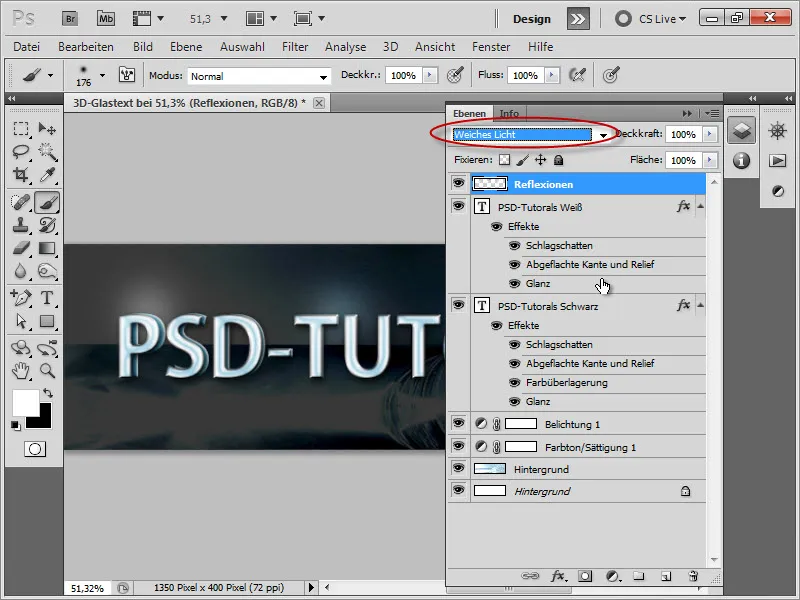This screenshot has height=600, width=800.
Task: Delete layer with the trash icon
Action: tap(693, 576)
